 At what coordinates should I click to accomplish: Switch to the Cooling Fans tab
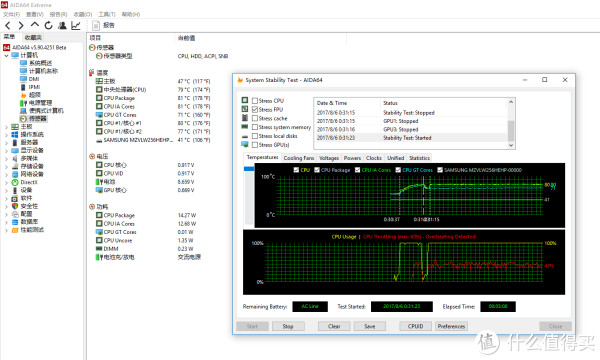pos(299,158)
